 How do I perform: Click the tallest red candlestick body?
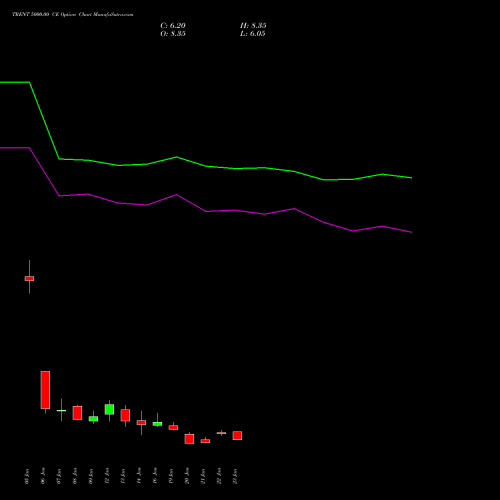pyautogui.click(x=45, y=390)
